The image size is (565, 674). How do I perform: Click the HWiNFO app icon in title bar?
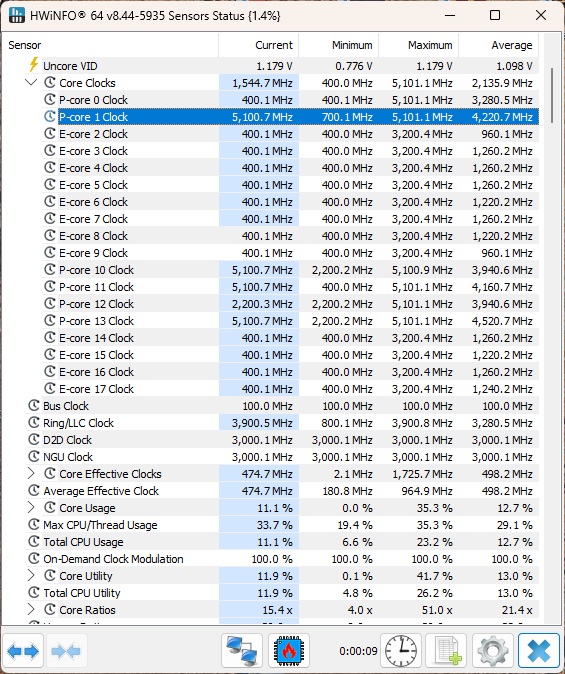[16, 15]
